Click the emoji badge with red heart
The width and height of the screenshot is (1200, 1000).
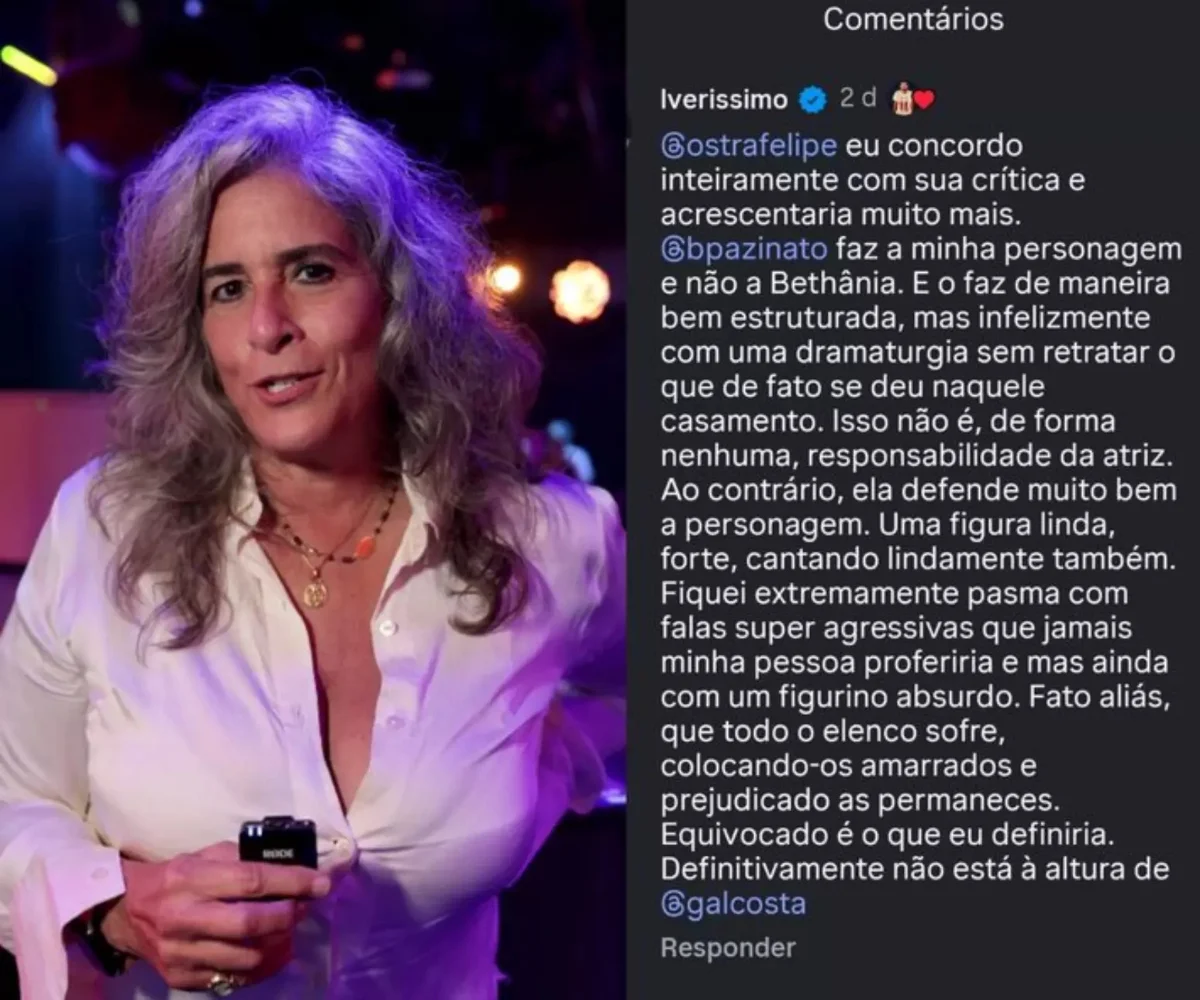pyautogui.click(x=912, y=98)
